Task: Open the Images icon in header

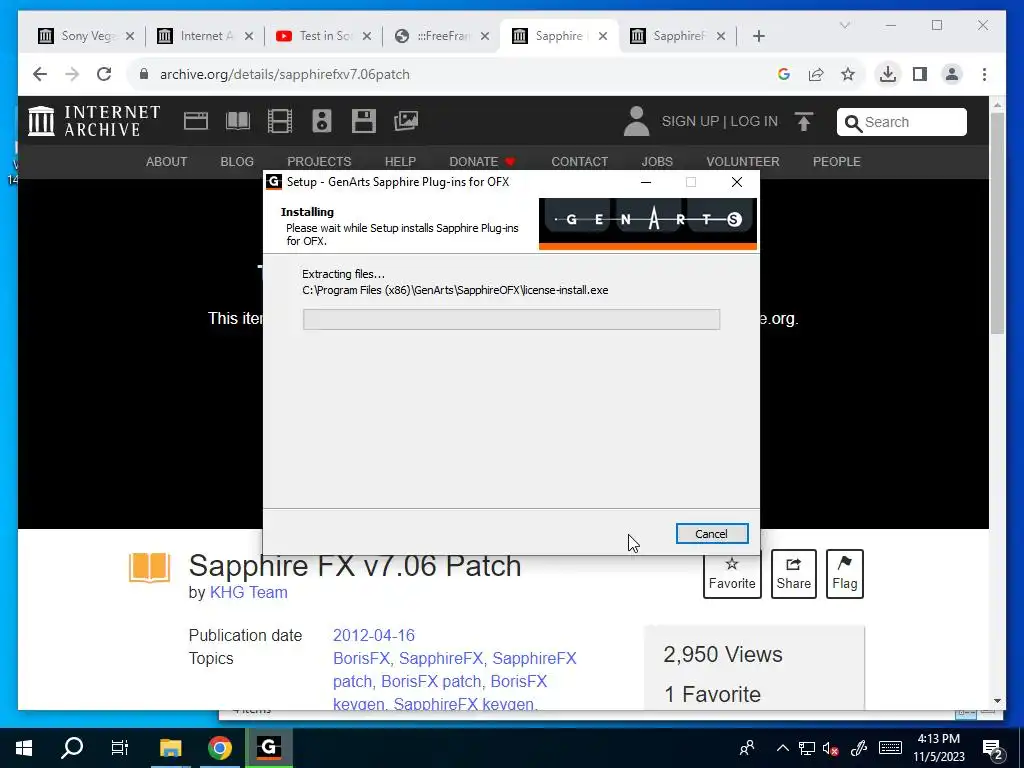Action: coord(406,121)
